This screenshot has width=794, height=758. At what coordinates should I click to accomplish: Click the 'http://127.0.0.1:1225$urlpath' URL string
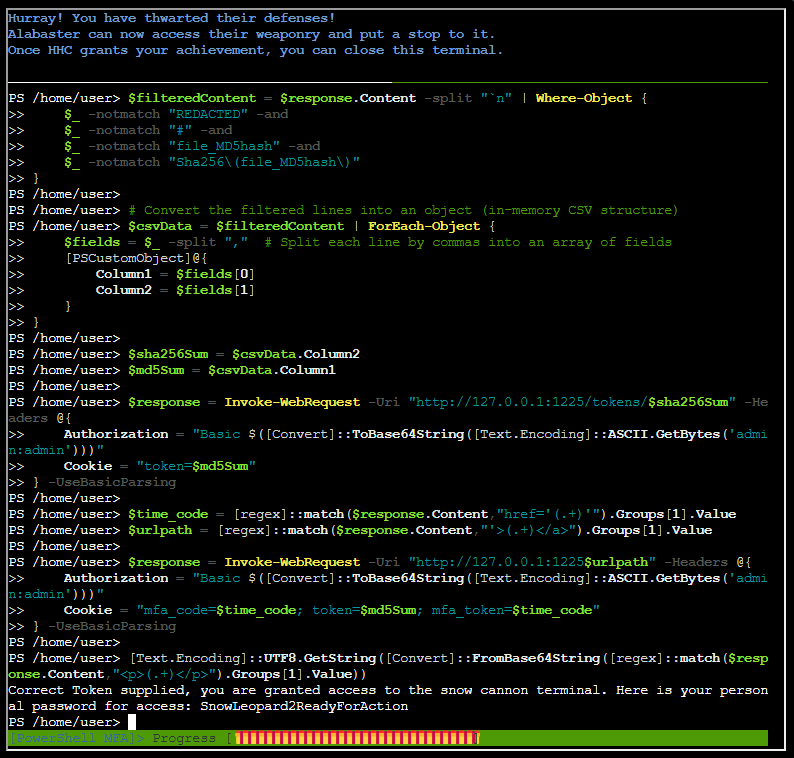pyautogui.click(x=532, y=562)
